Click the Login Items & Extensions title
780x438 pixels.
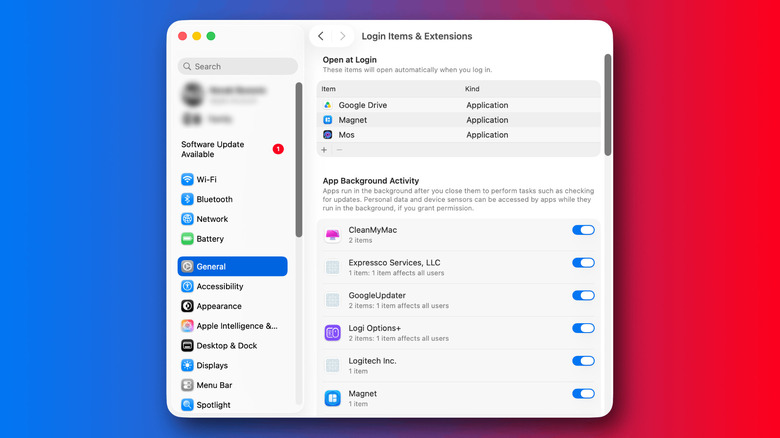point(417,36)
